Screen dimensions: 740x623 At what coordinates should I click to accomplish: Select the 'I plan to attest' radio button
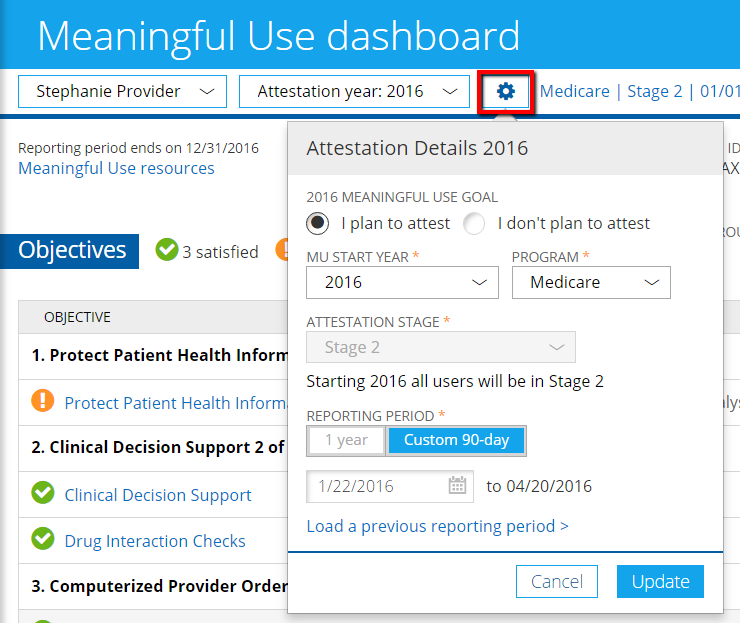pyautogui.click(x=318, y=223)
